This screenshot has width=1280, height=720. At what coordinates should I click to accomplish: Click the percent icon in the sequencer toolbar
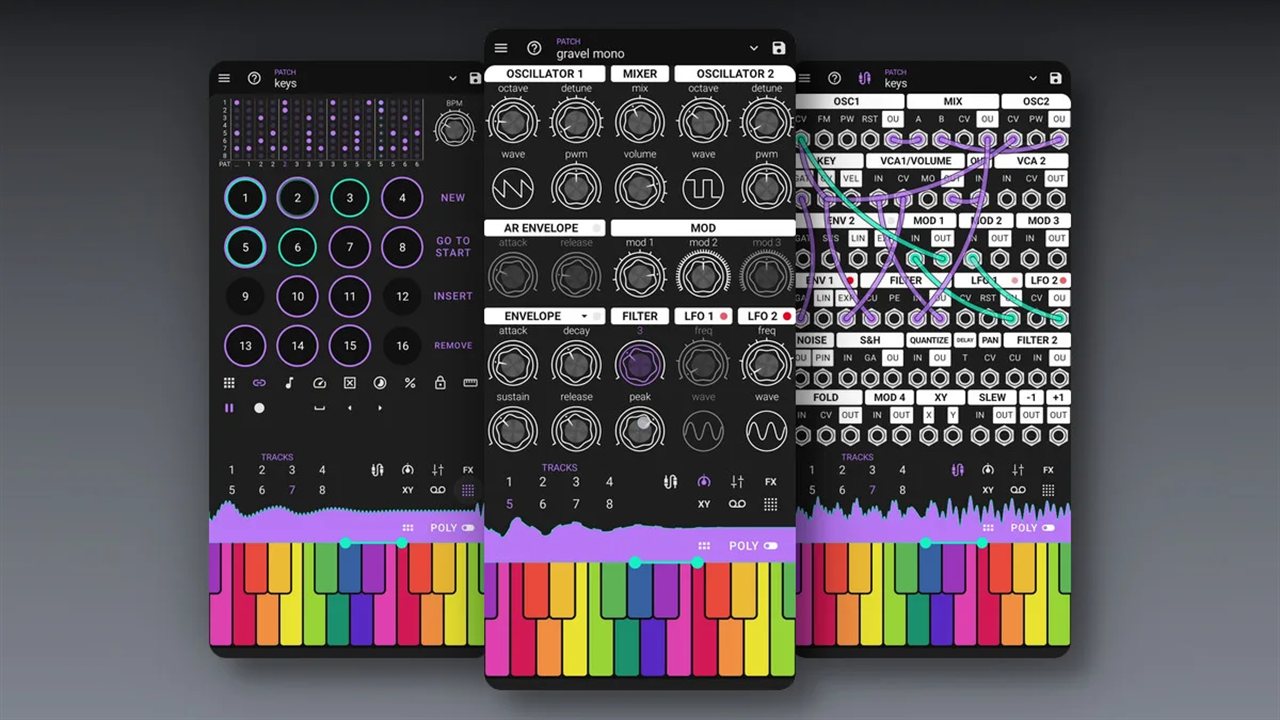click(x=410, y=383)
